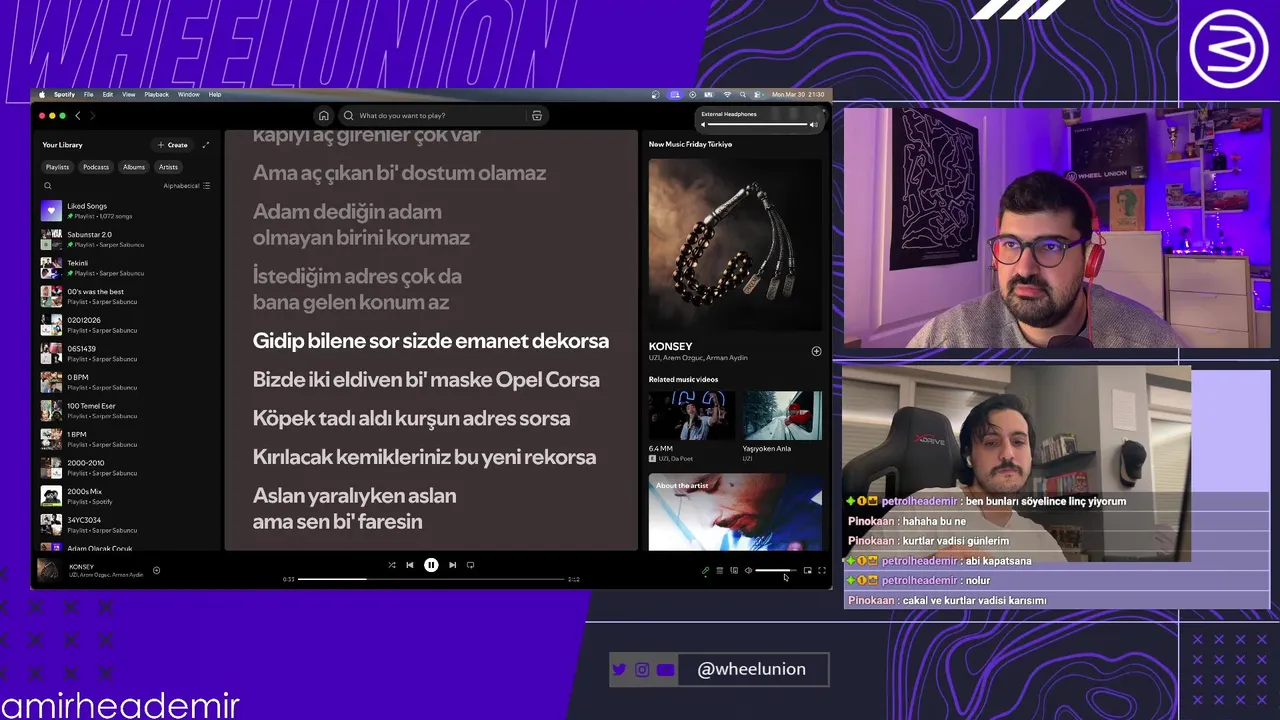Jump to lyric line 'Bizde iki eldiven'
Screen dimensions: 1280x720
pos(426,380)
